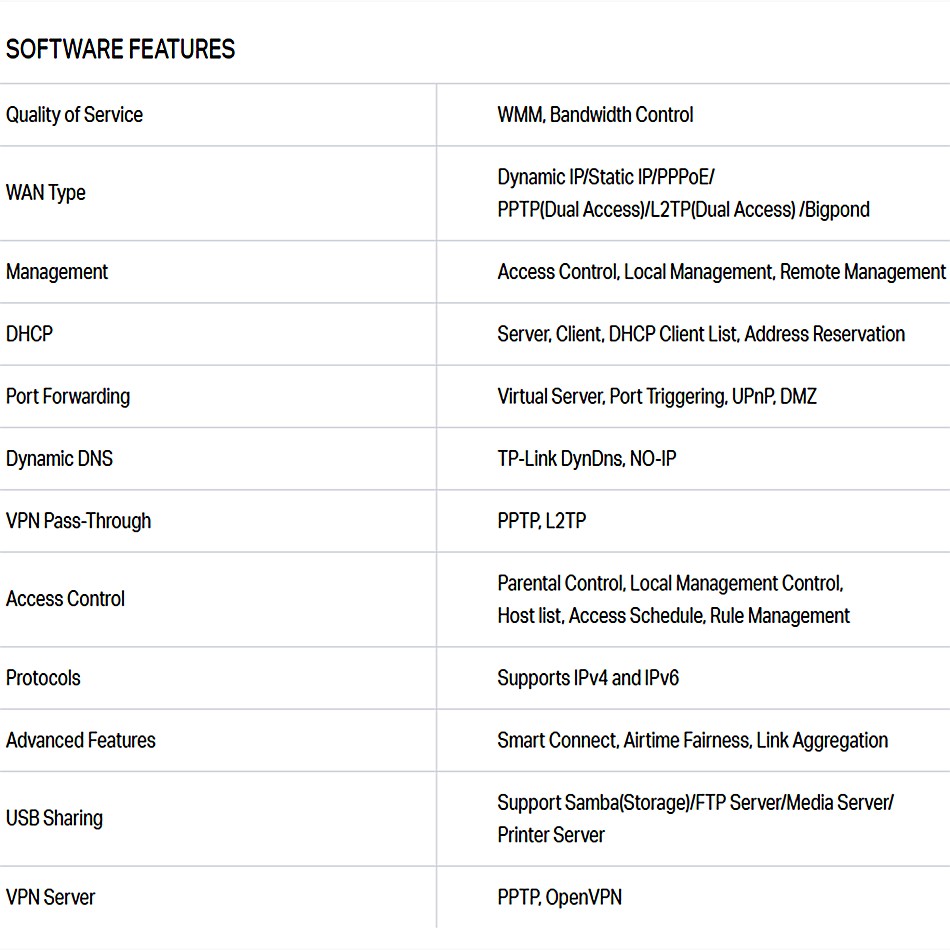Viewport: 950px width, 950px height.
Task: Select the VPN Pass-Through label
Action: pyautogui.click(x=78, y=521)
